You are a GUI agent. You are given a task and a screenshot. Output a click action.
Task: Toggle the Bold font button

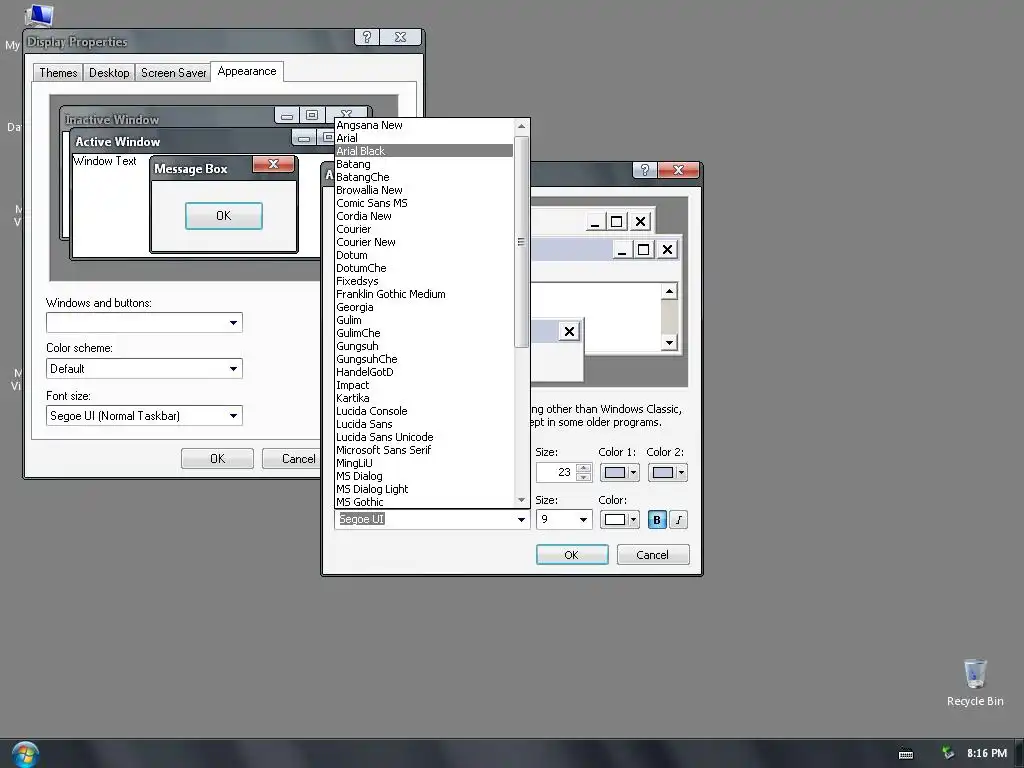(x=657, y=520)
